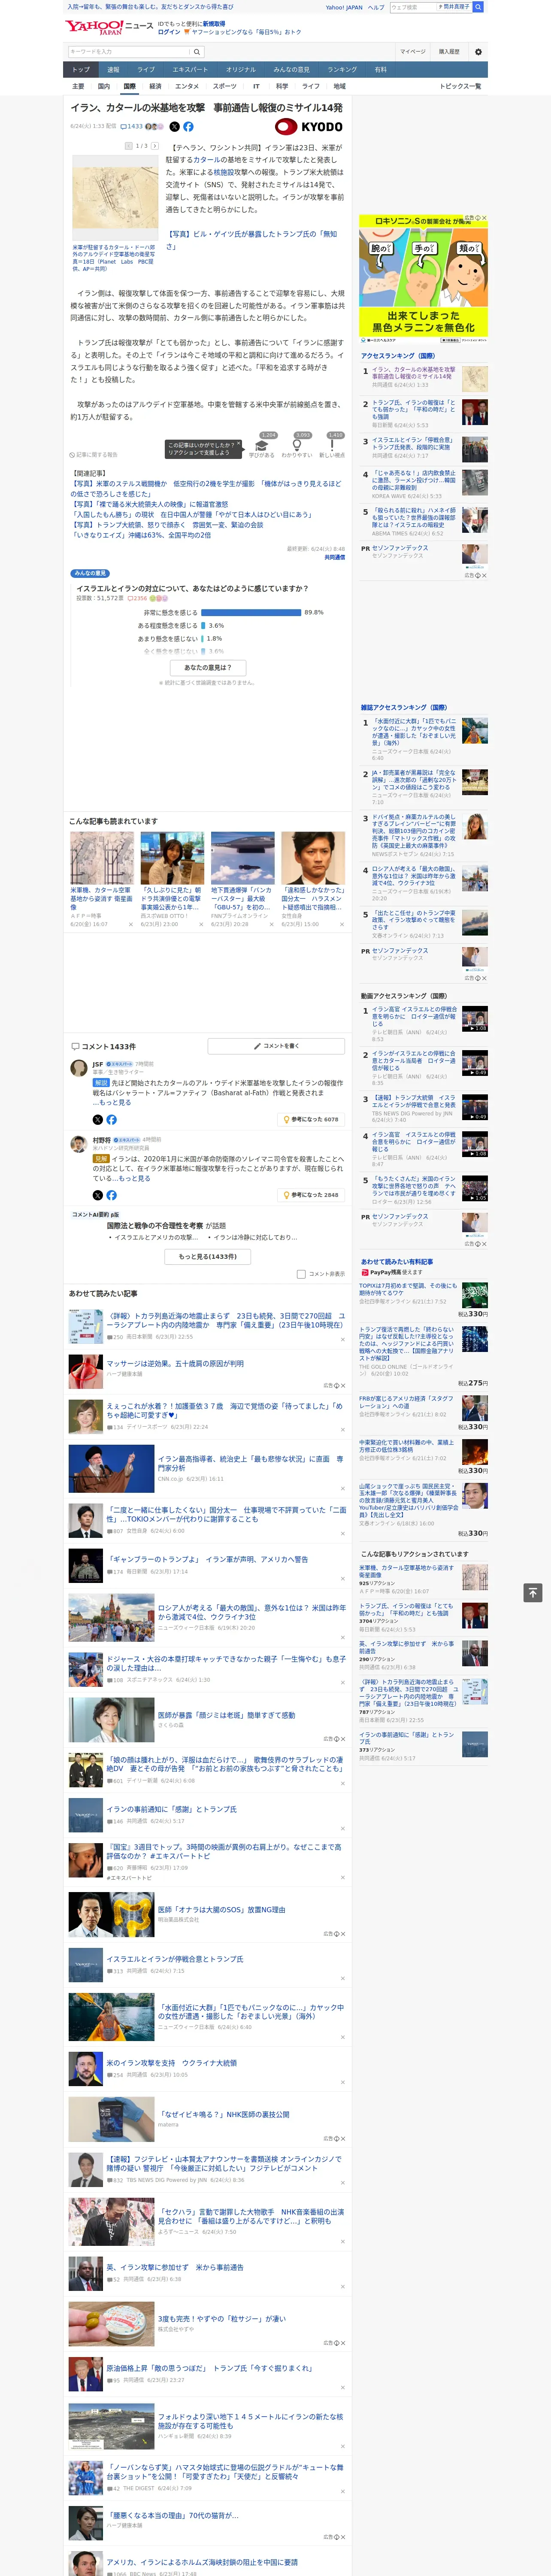Click the search magnifier button in the header
Viewport: 551px width, 2576px height.
tap(197, 52)
